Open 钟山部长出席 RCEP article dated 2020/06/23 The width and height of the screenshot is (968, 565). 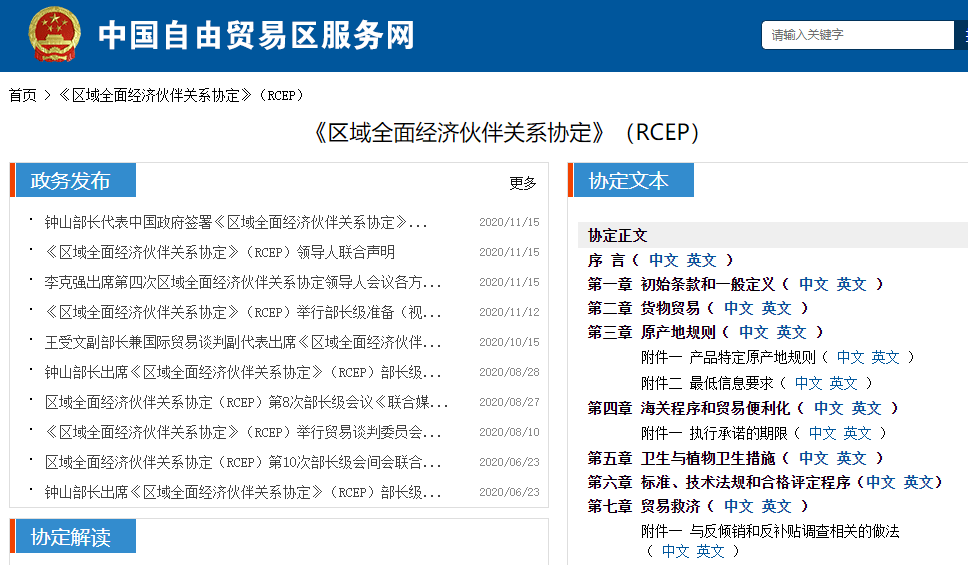click(243, 493)
